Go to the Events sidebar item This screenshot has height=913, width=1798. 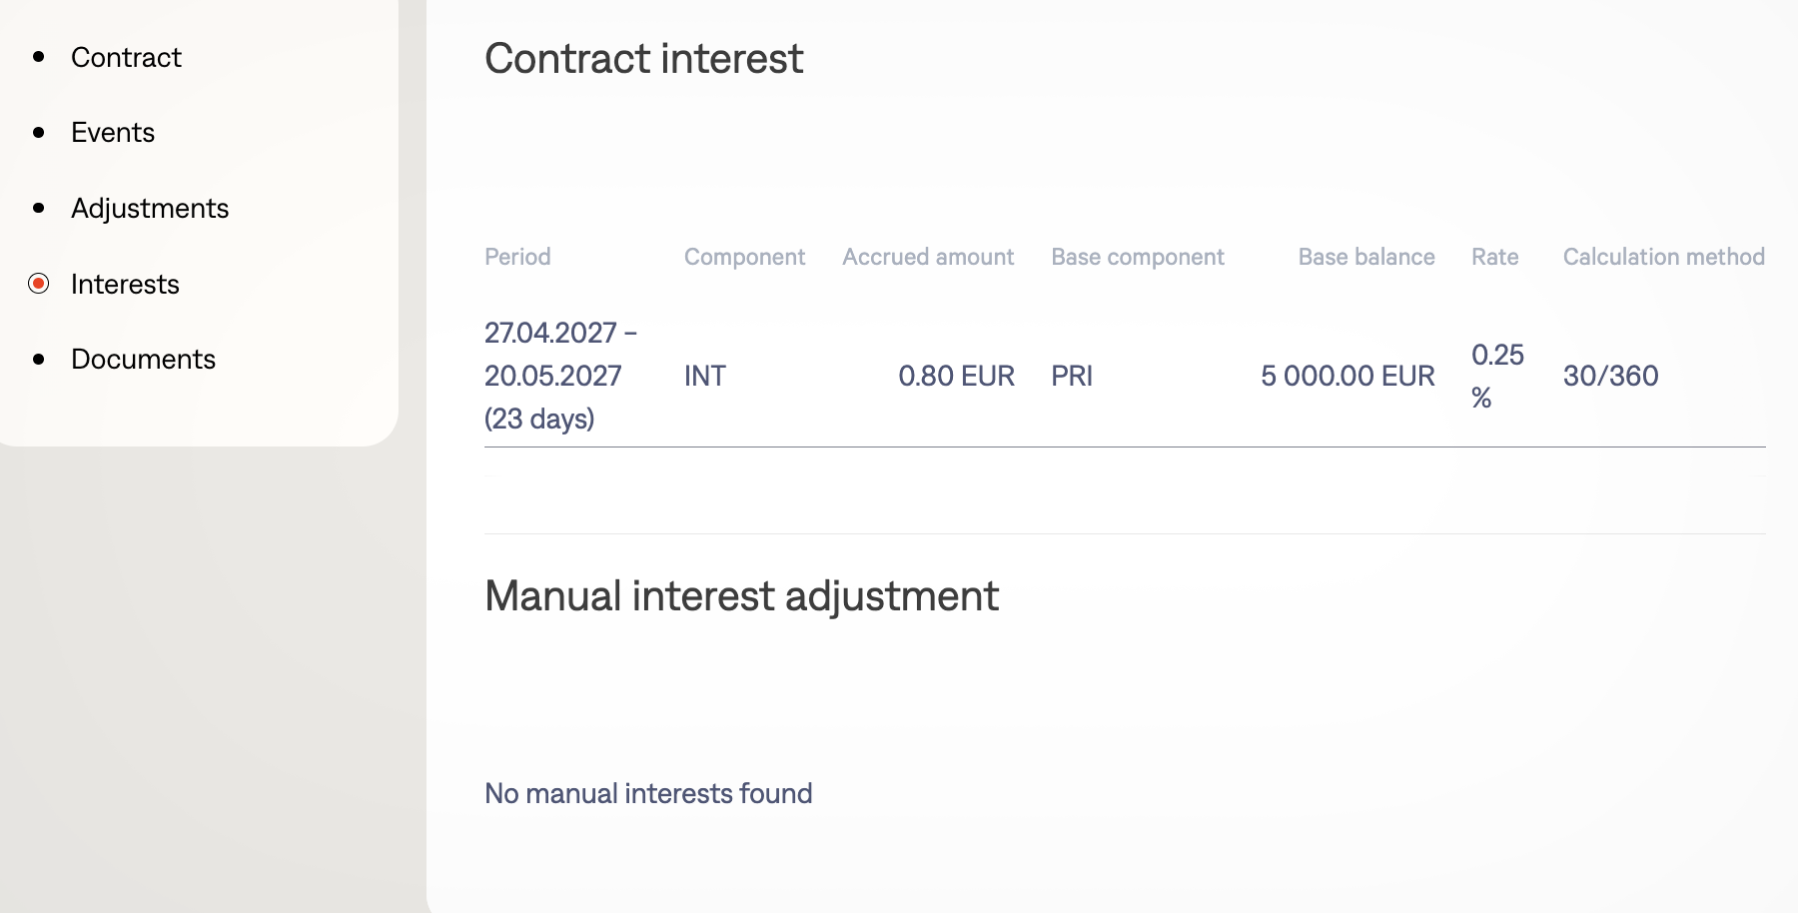pyautogui.click(x=113, y=133)
